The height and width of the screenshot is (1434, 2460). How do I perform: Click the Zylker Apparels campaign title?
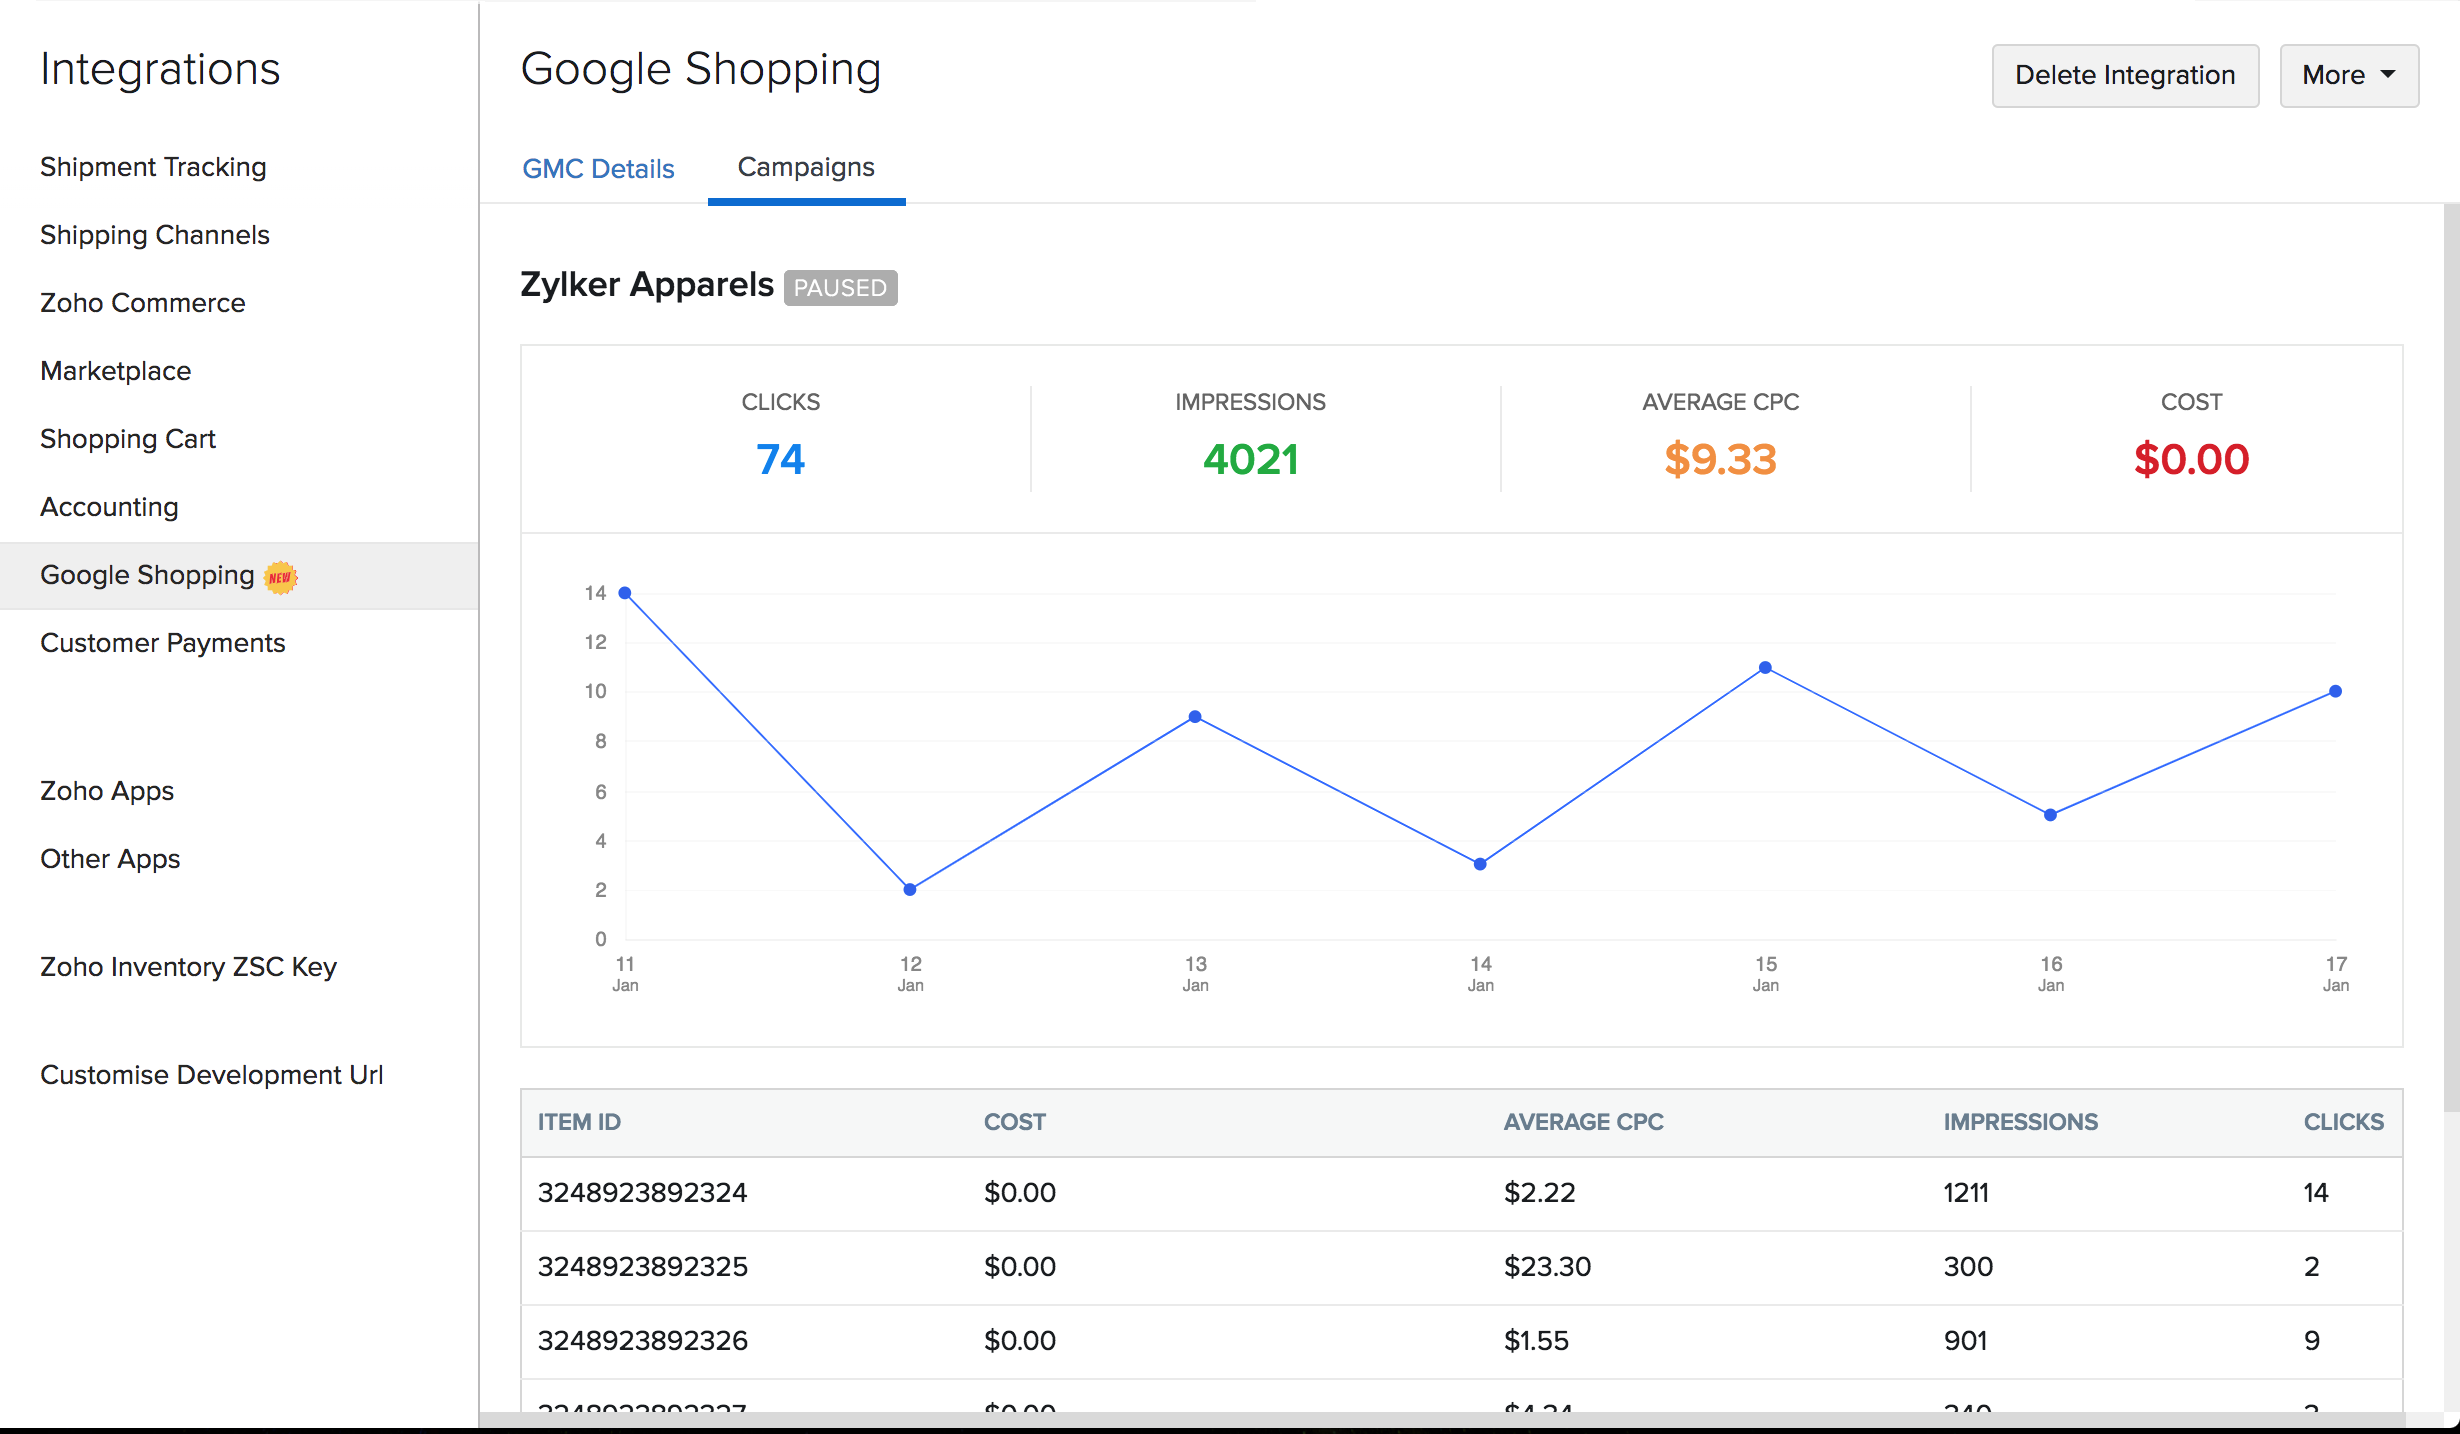tap(647, 285)
